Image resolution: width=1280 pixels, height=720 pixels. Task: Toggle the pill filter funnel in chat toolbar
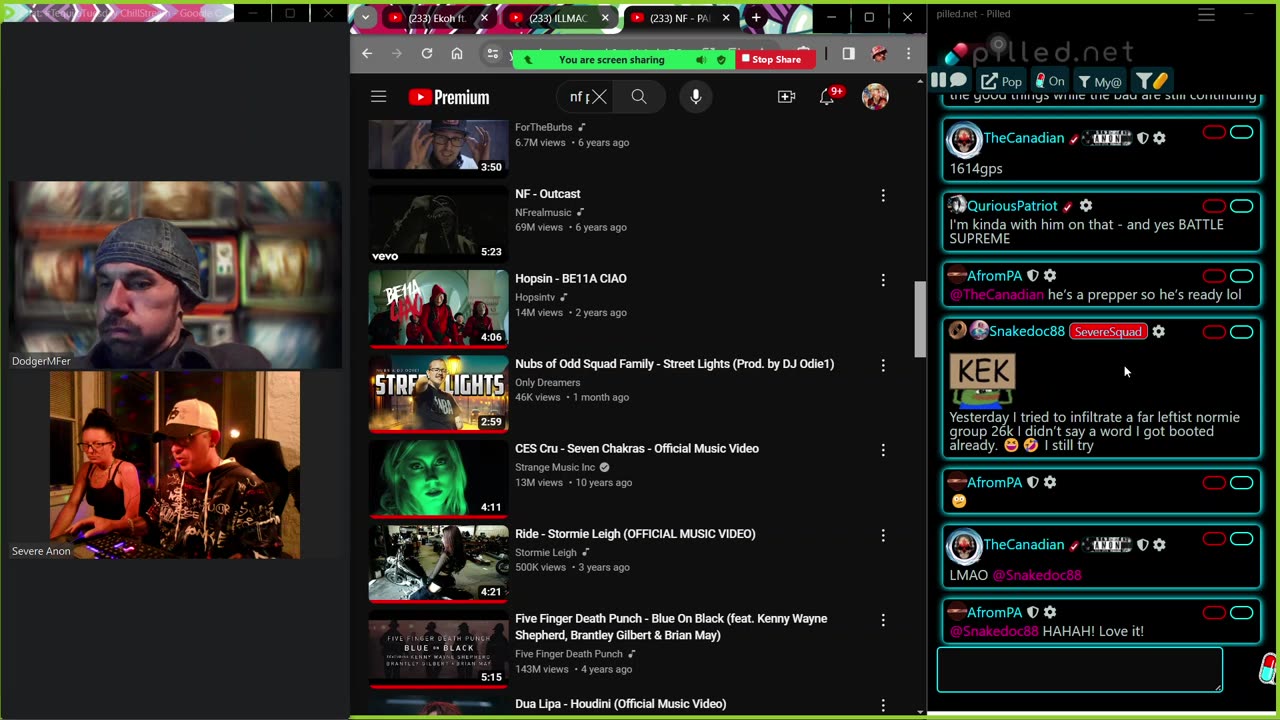pos(1151,82)
